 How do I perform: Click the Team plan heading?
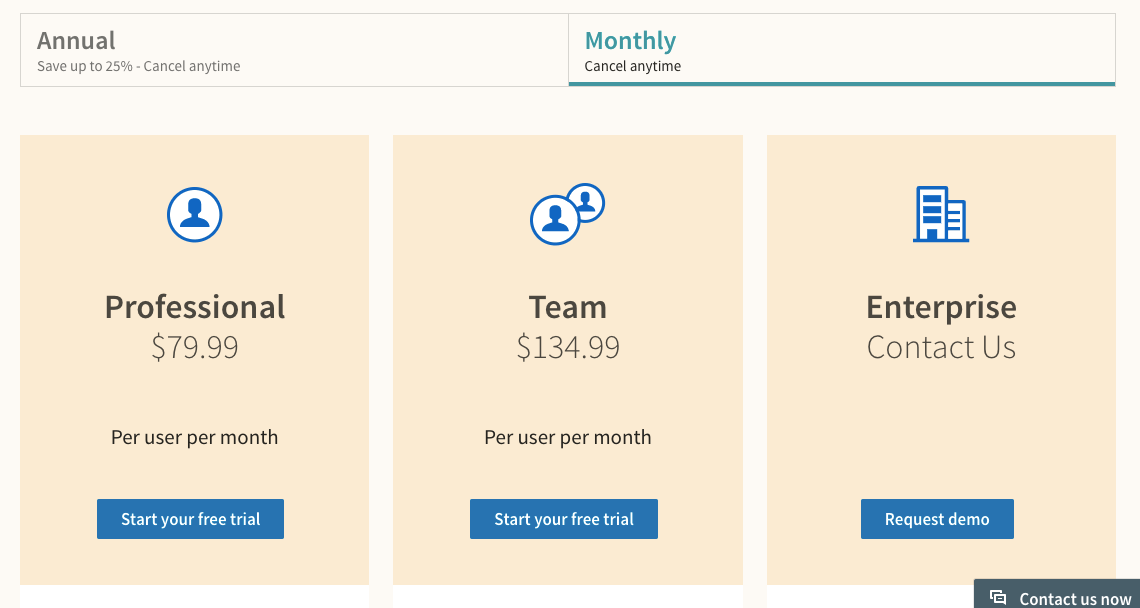(568, 306)
